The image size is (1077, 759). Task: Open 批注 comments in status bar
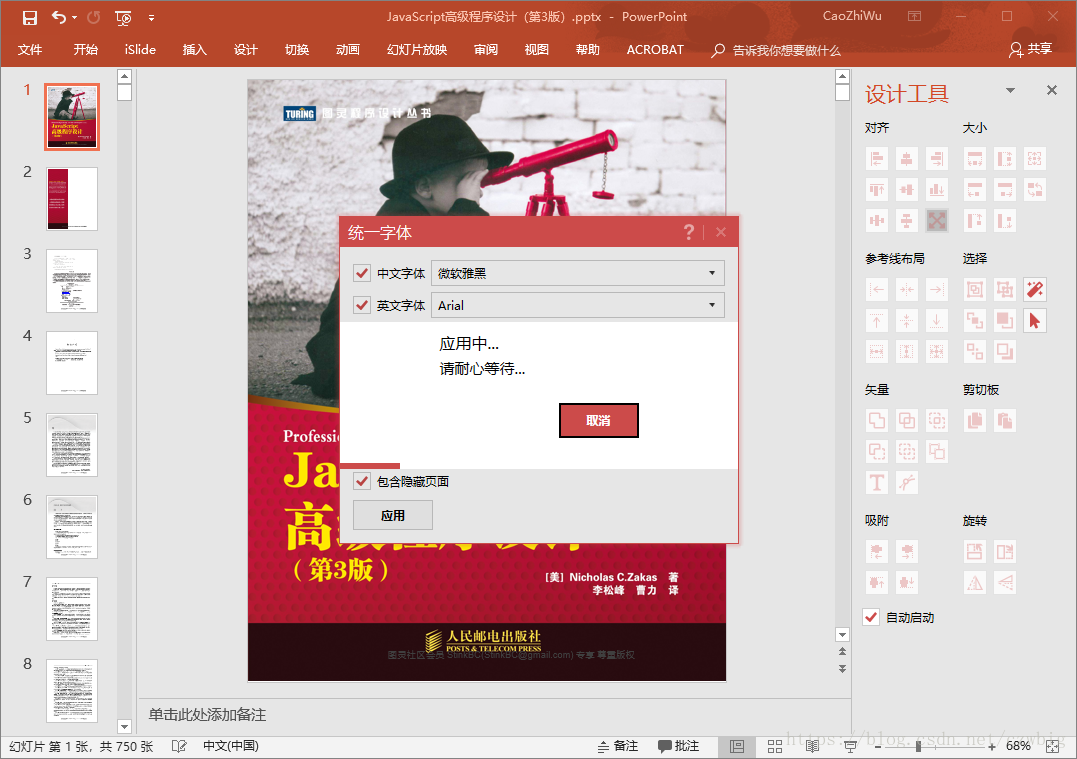pos(678,746)
